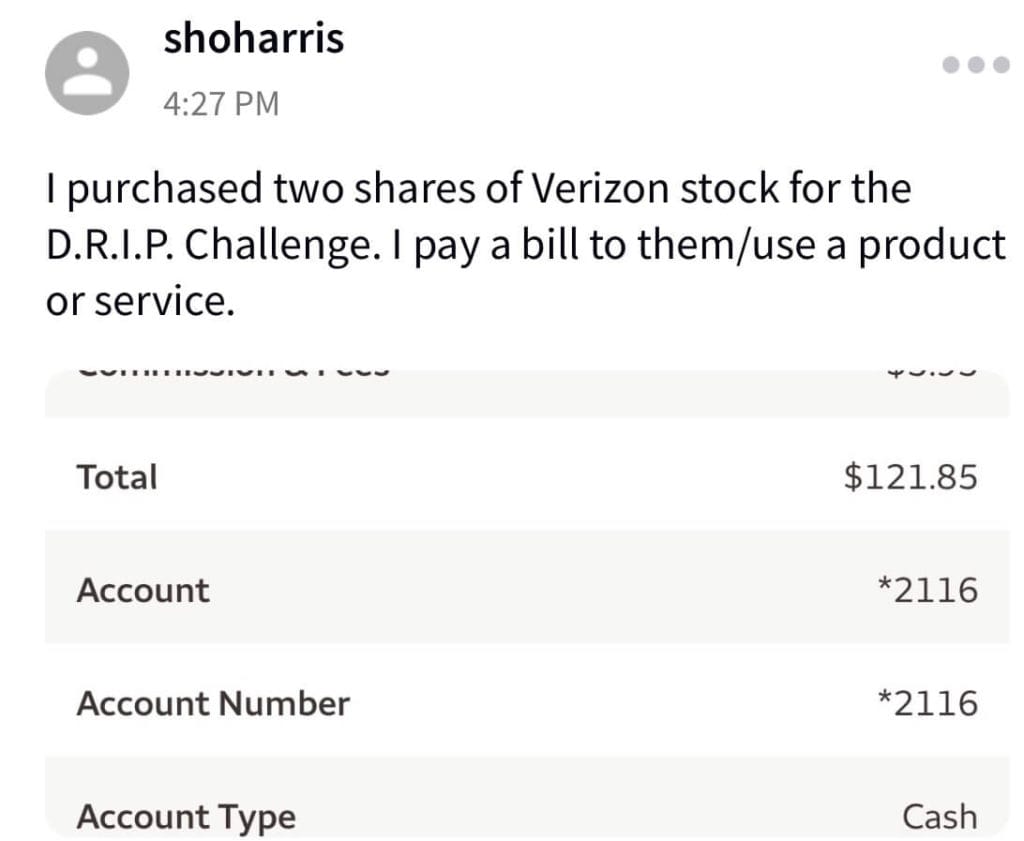Click the Total row label
The height and width of the screenshot is (841, 1024).
click(117, 477)
